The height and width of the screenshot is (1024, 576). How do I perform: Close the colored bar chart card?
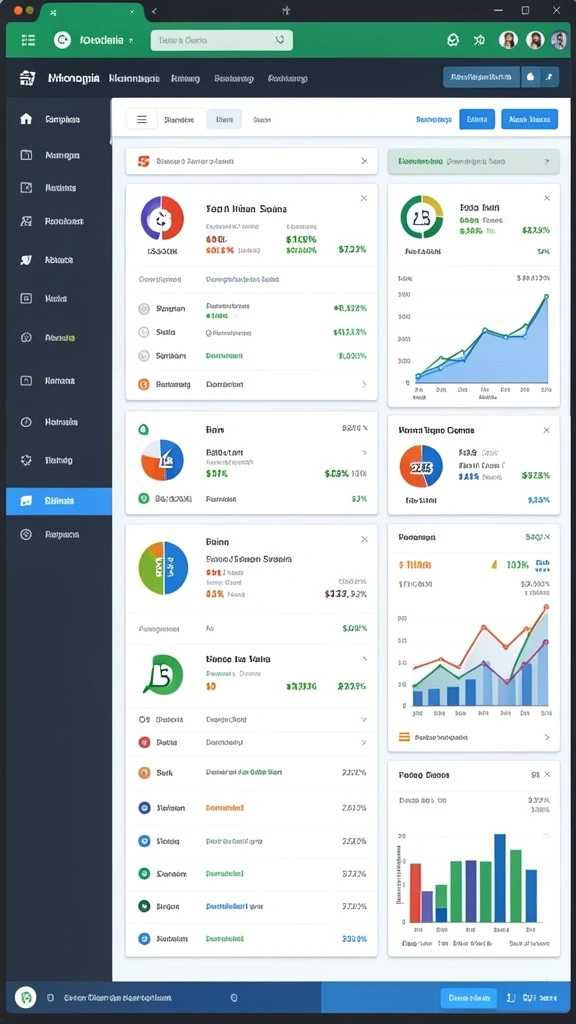point(547,775)
